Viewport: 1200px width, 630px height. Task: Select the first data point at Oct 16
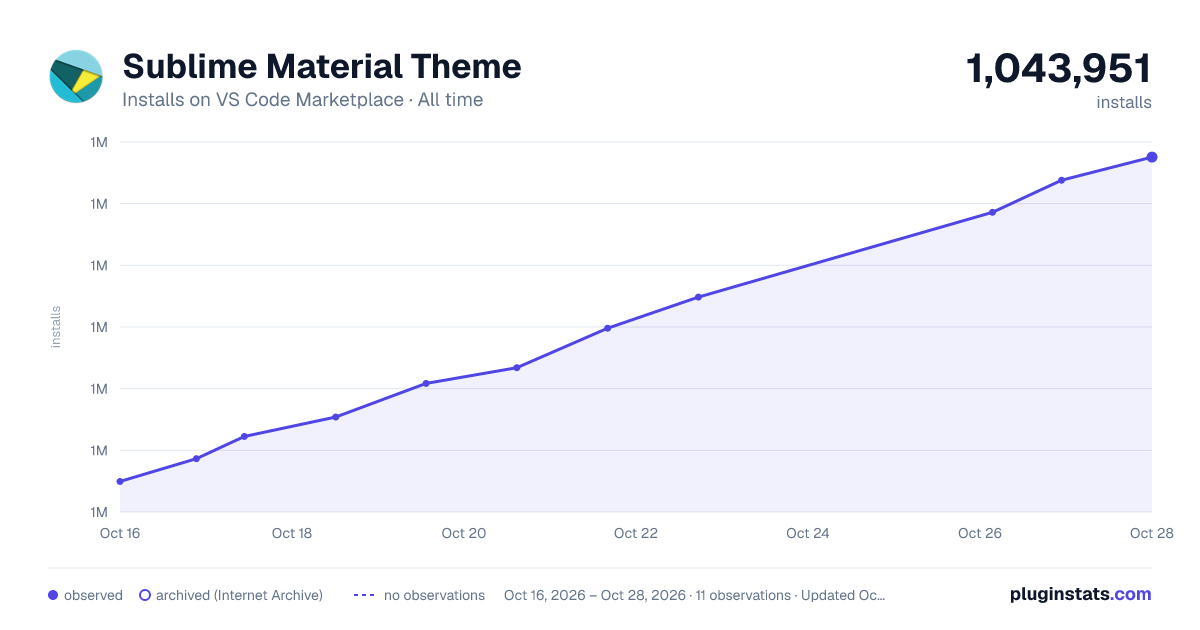tap(120, 482)
